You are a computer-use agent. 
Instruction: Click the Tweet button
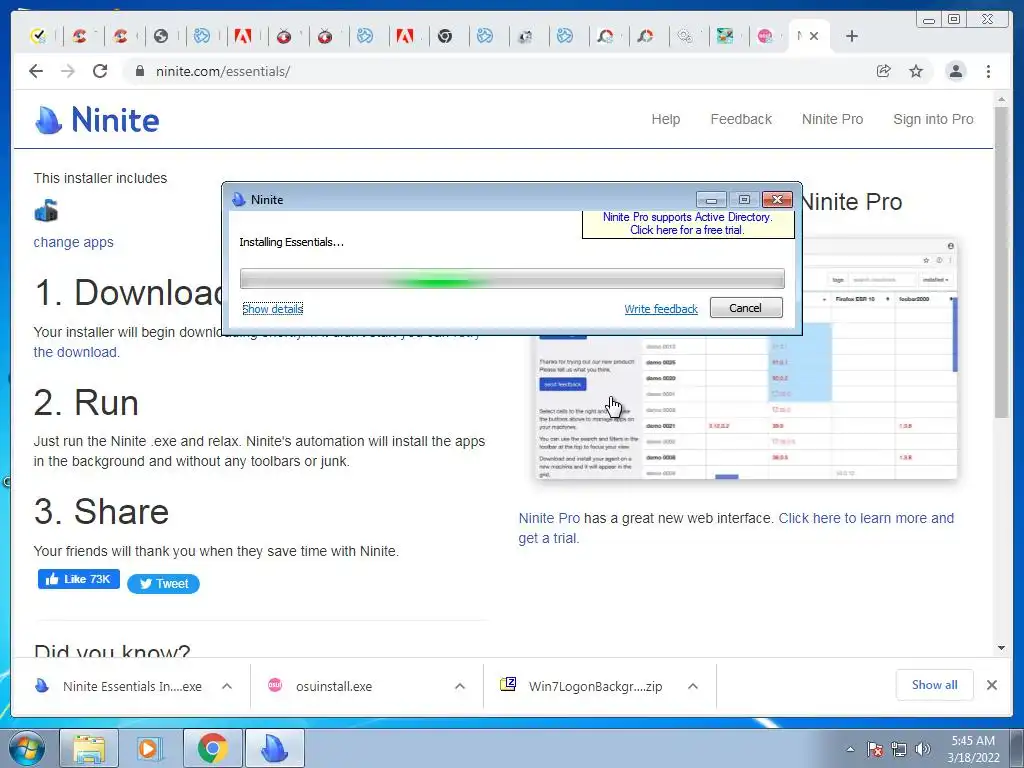coord(163,584)
